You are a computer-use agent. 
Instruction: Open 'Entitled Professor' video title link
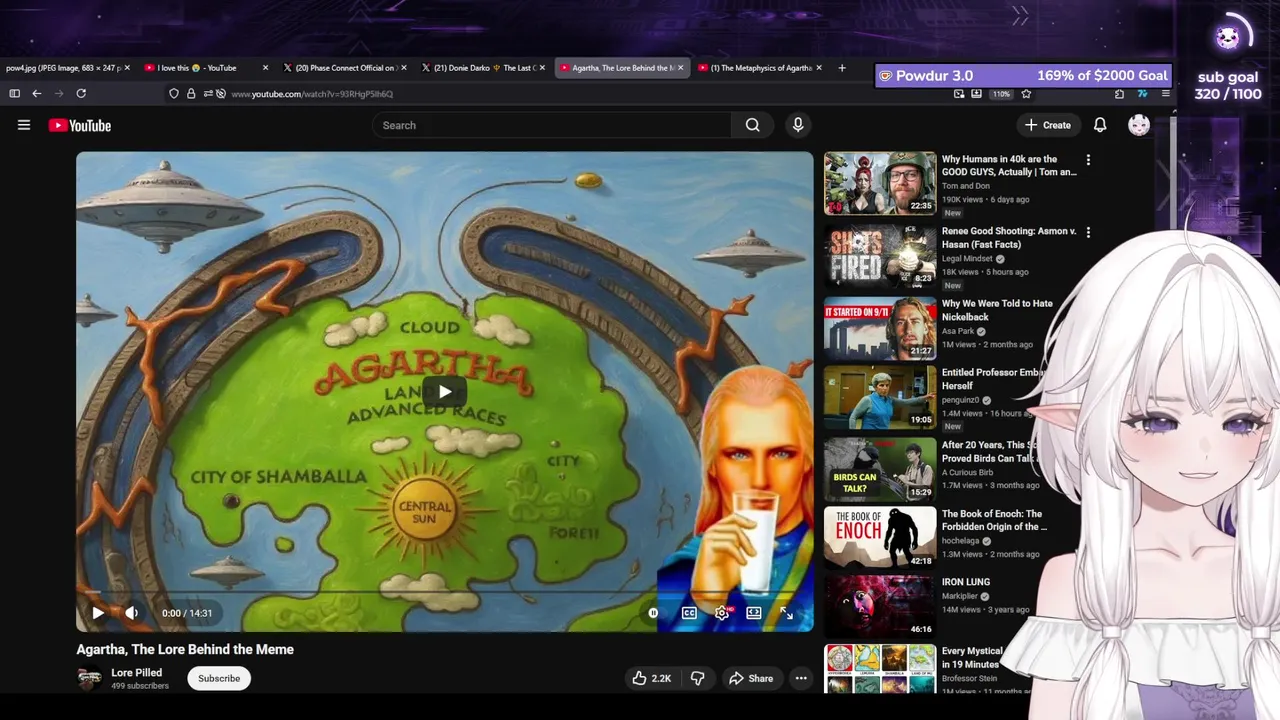tap(994, 379)
